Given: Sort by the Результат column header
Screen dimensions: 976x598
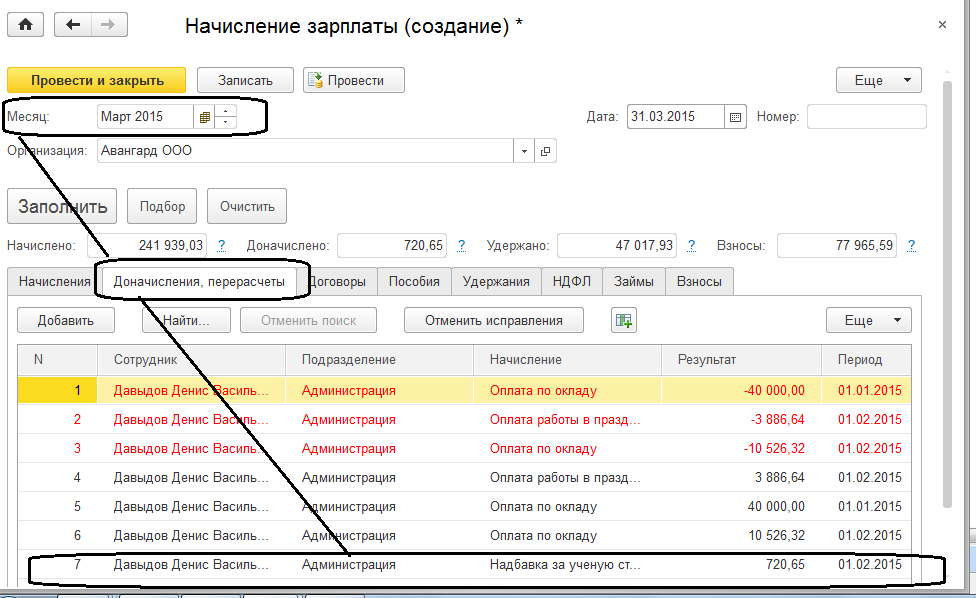Looking at the screenshot, I should pyautogui.click(x=741, y=360).
